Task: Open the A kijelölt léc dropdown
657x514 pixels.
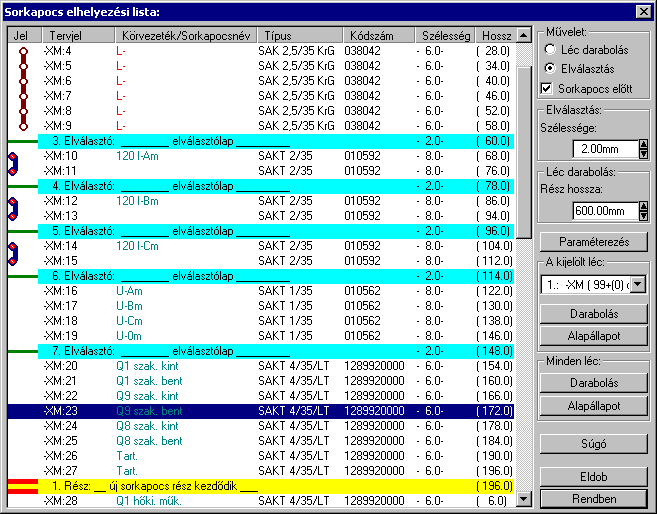Action: click(638, 284)
